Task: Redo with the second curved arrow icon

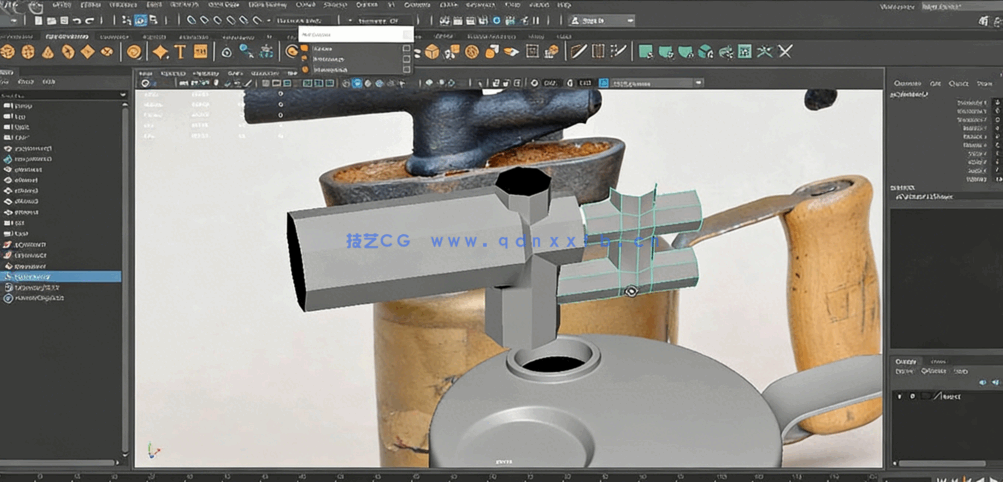Action: [x=90, y=20]
